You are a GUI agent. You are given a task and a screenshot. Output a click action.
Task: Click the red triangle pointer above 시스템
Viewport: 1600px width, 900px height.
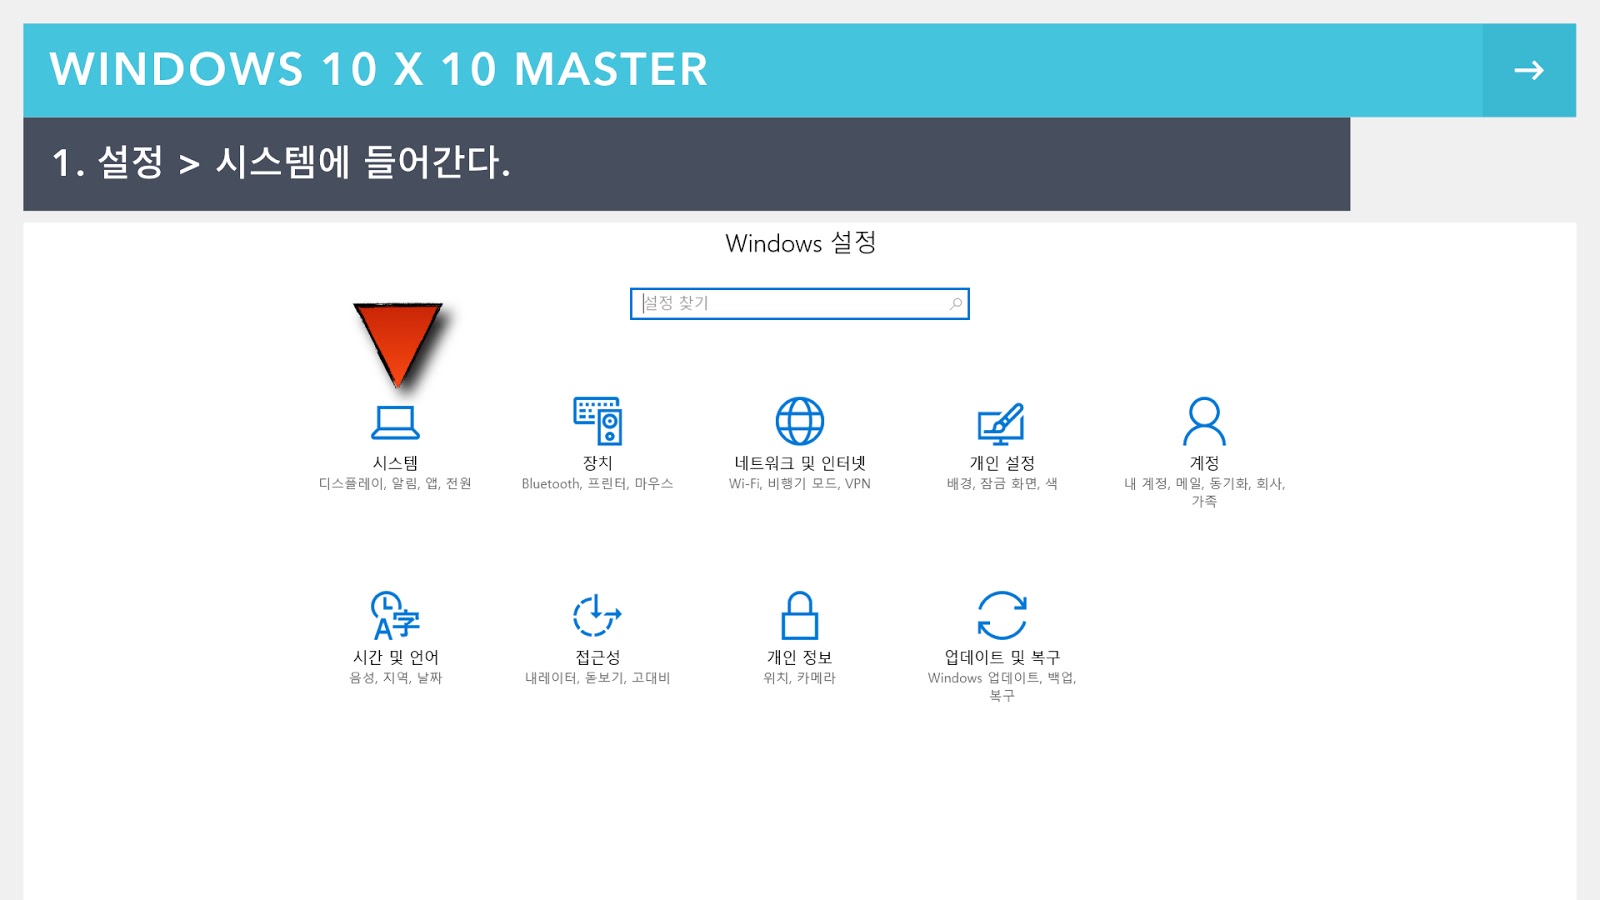tap(398, 343)
